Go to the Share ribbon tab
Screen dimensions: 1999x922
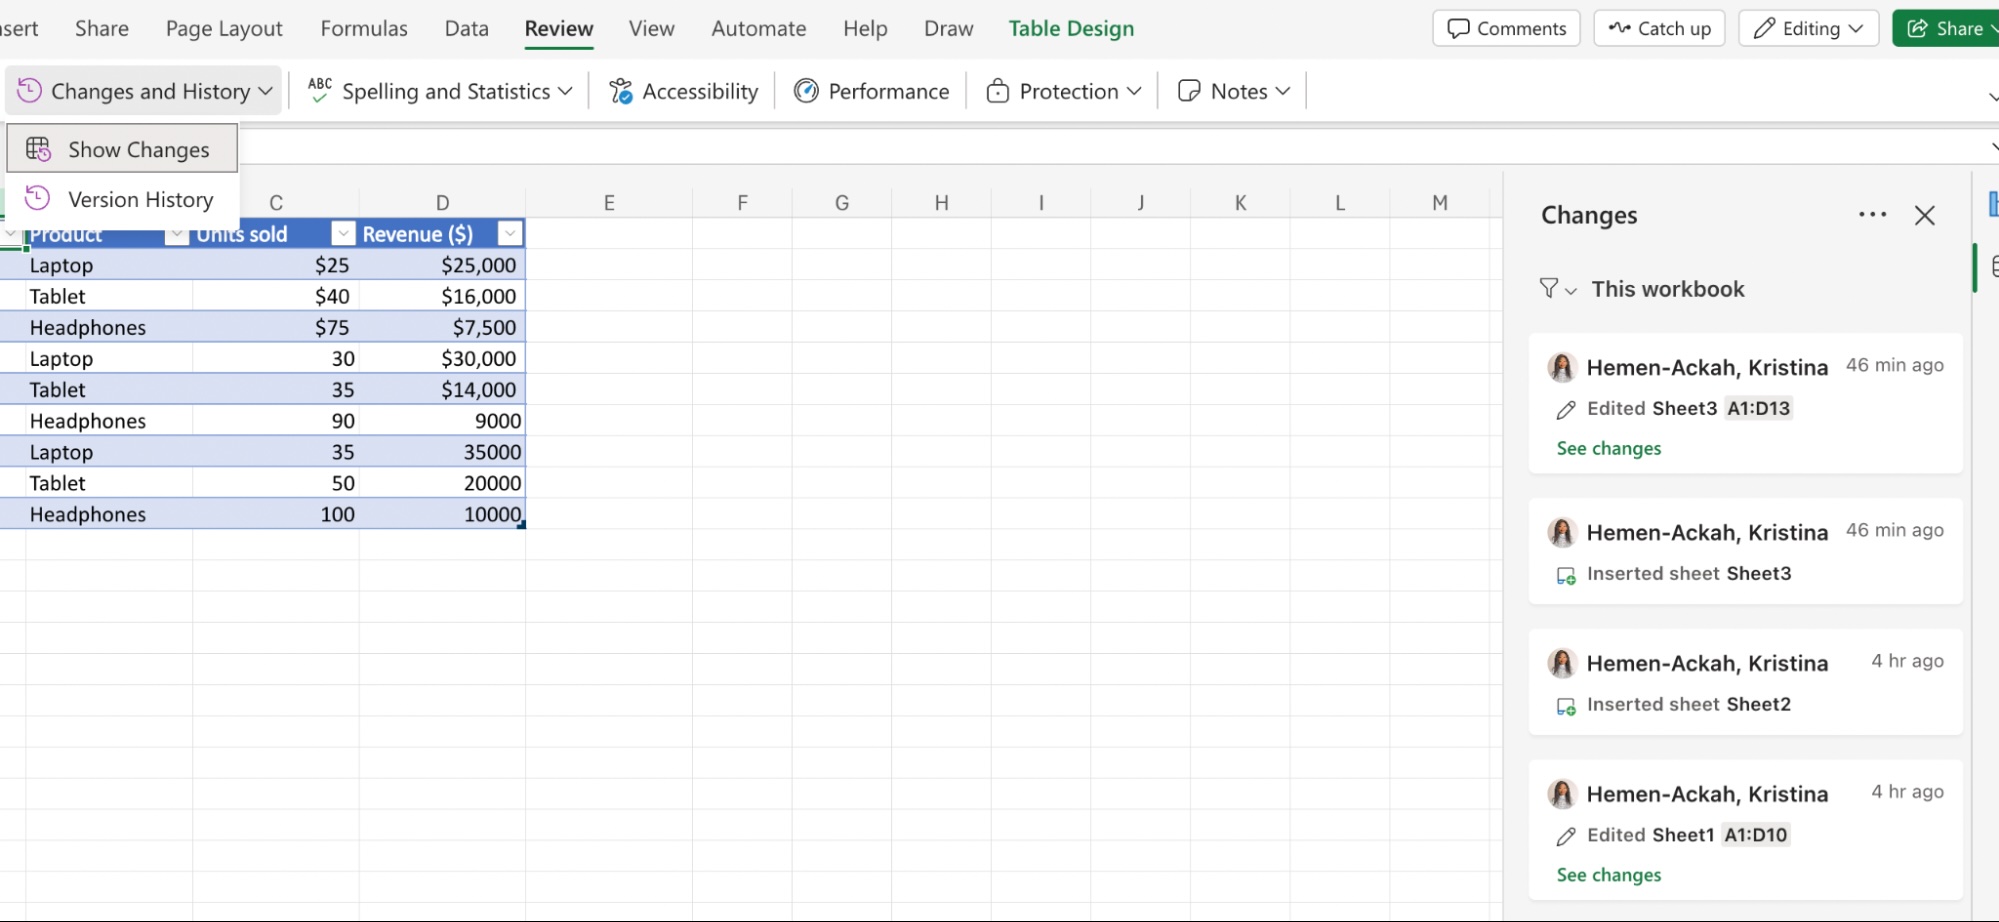pyautogui.click(x=102, y=29)
